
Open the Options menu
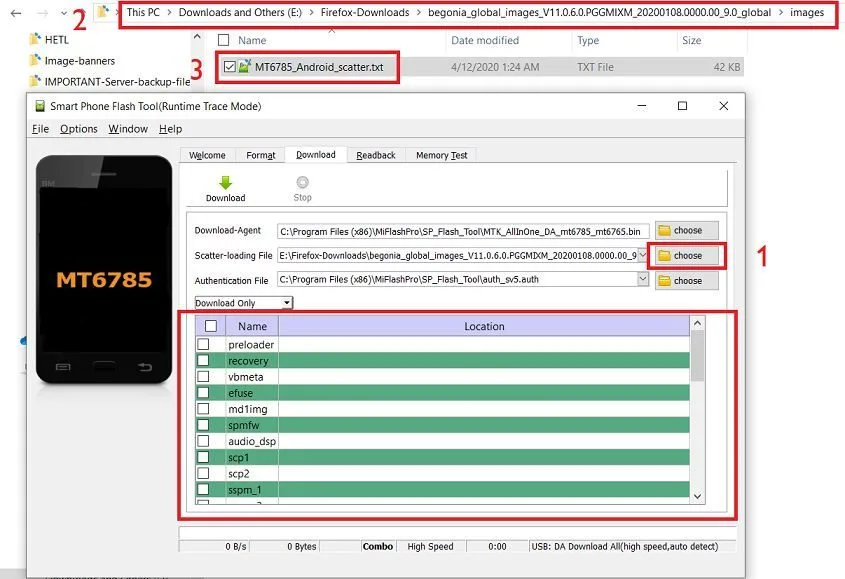tap(79, 128)
